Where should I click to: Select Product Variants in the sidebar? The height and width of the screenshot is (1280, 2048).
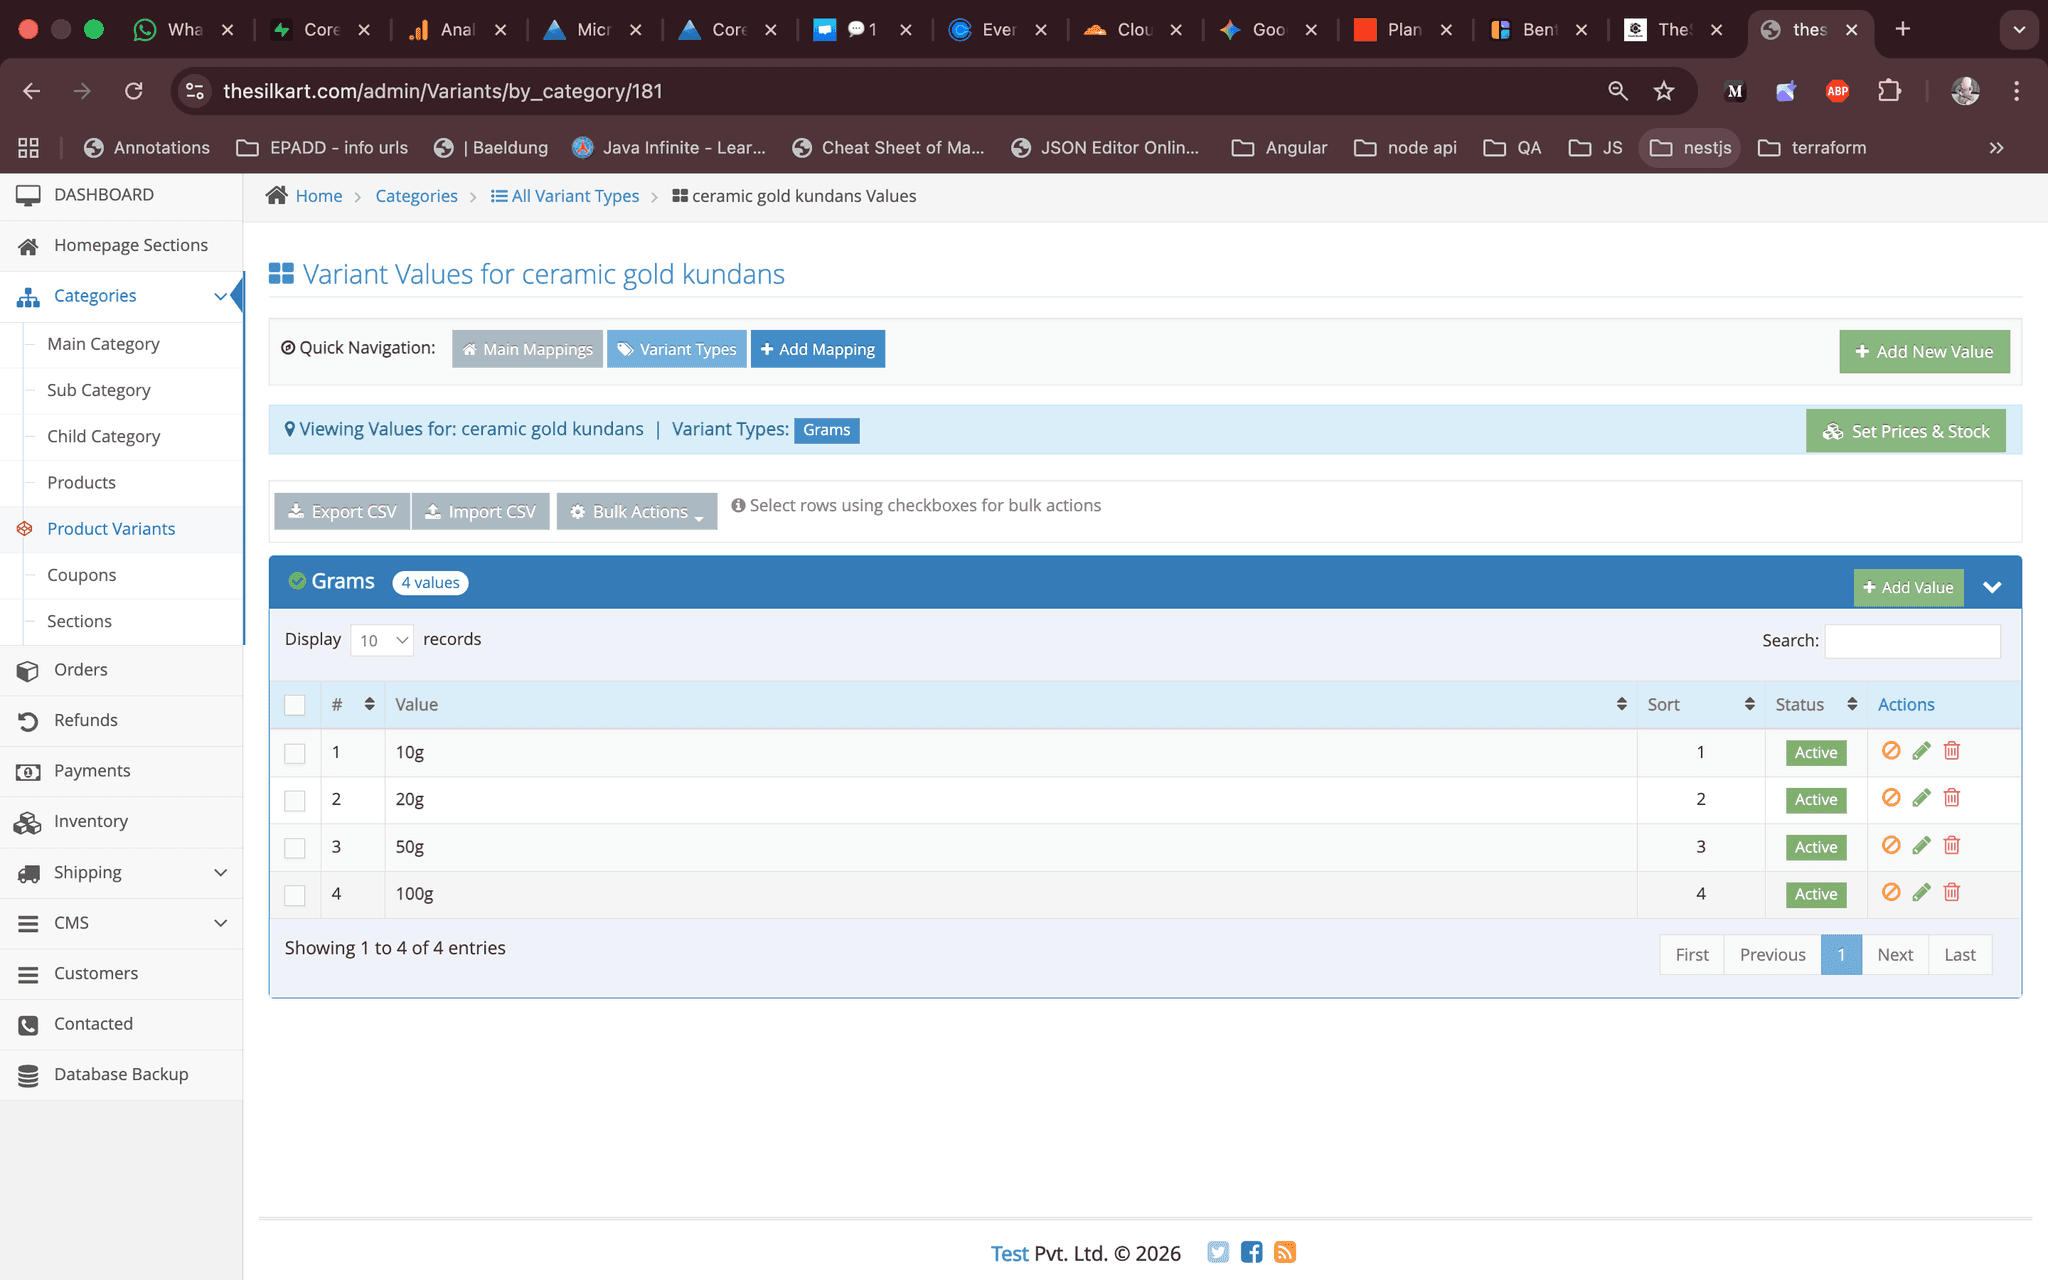point(112,528)
